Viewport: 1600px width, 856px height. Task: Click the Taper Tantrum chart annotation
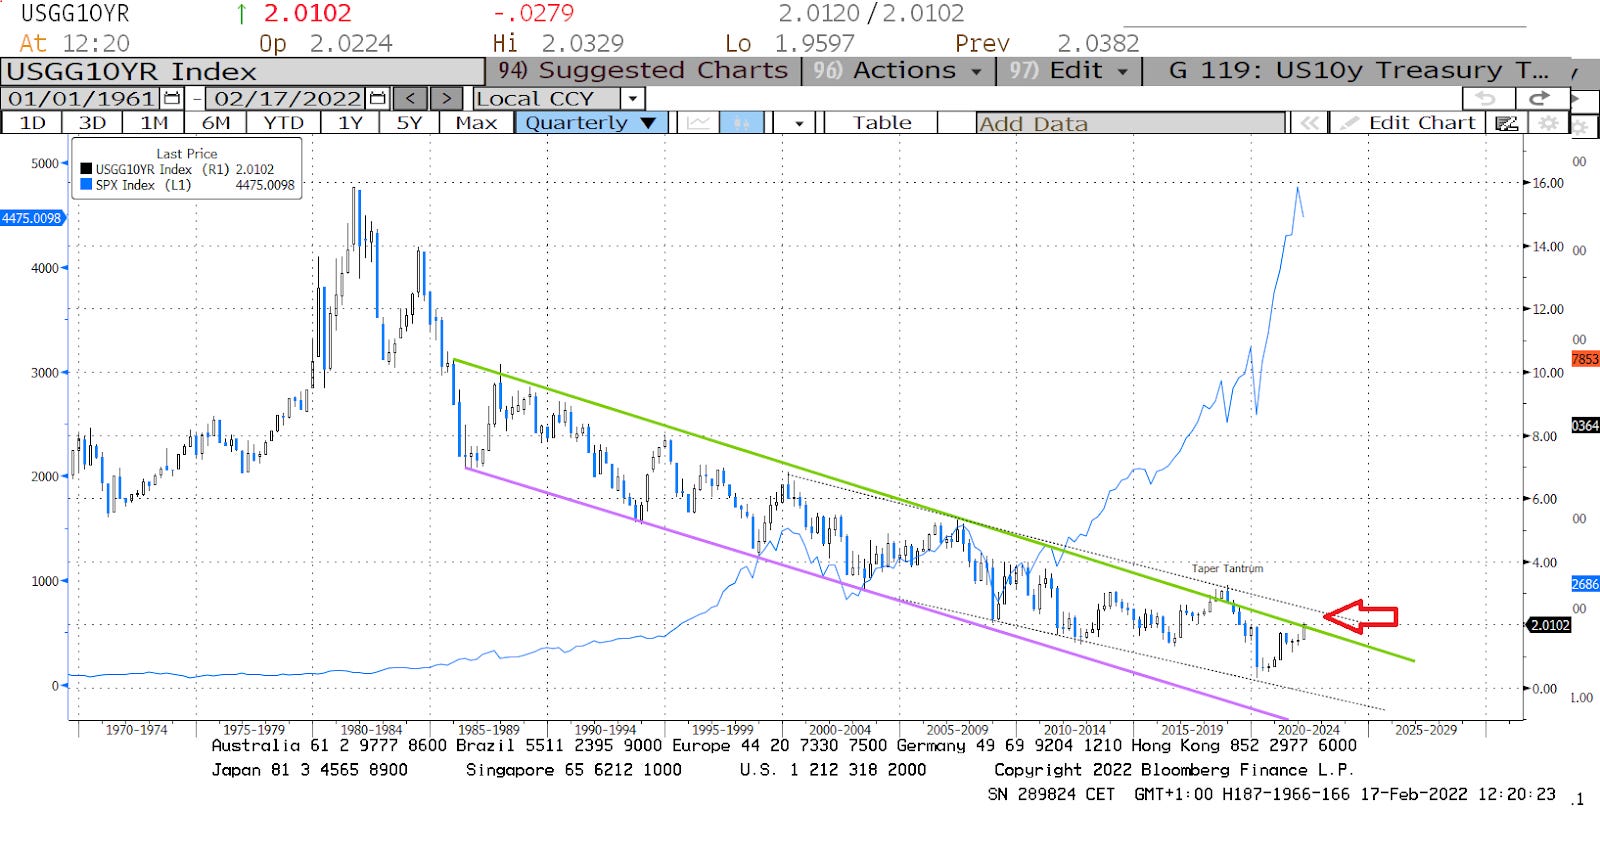tap(1227, 568)
